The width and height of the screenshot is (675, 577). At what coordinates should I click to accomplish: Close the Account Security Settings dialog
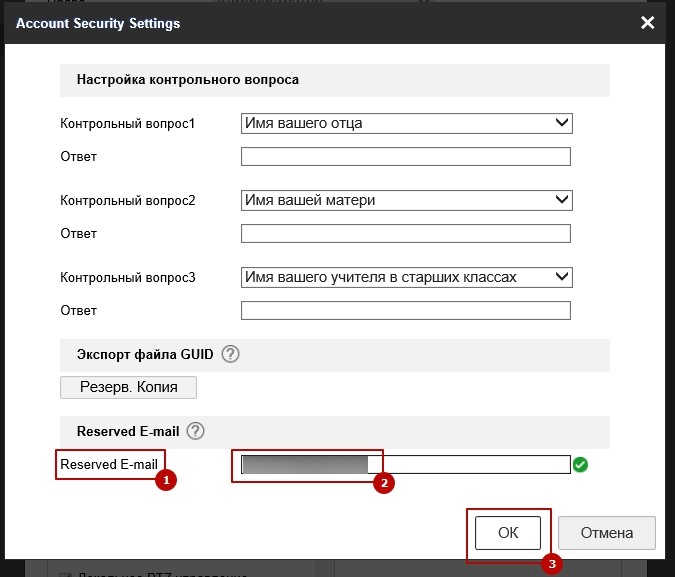(x=648, y=22)
